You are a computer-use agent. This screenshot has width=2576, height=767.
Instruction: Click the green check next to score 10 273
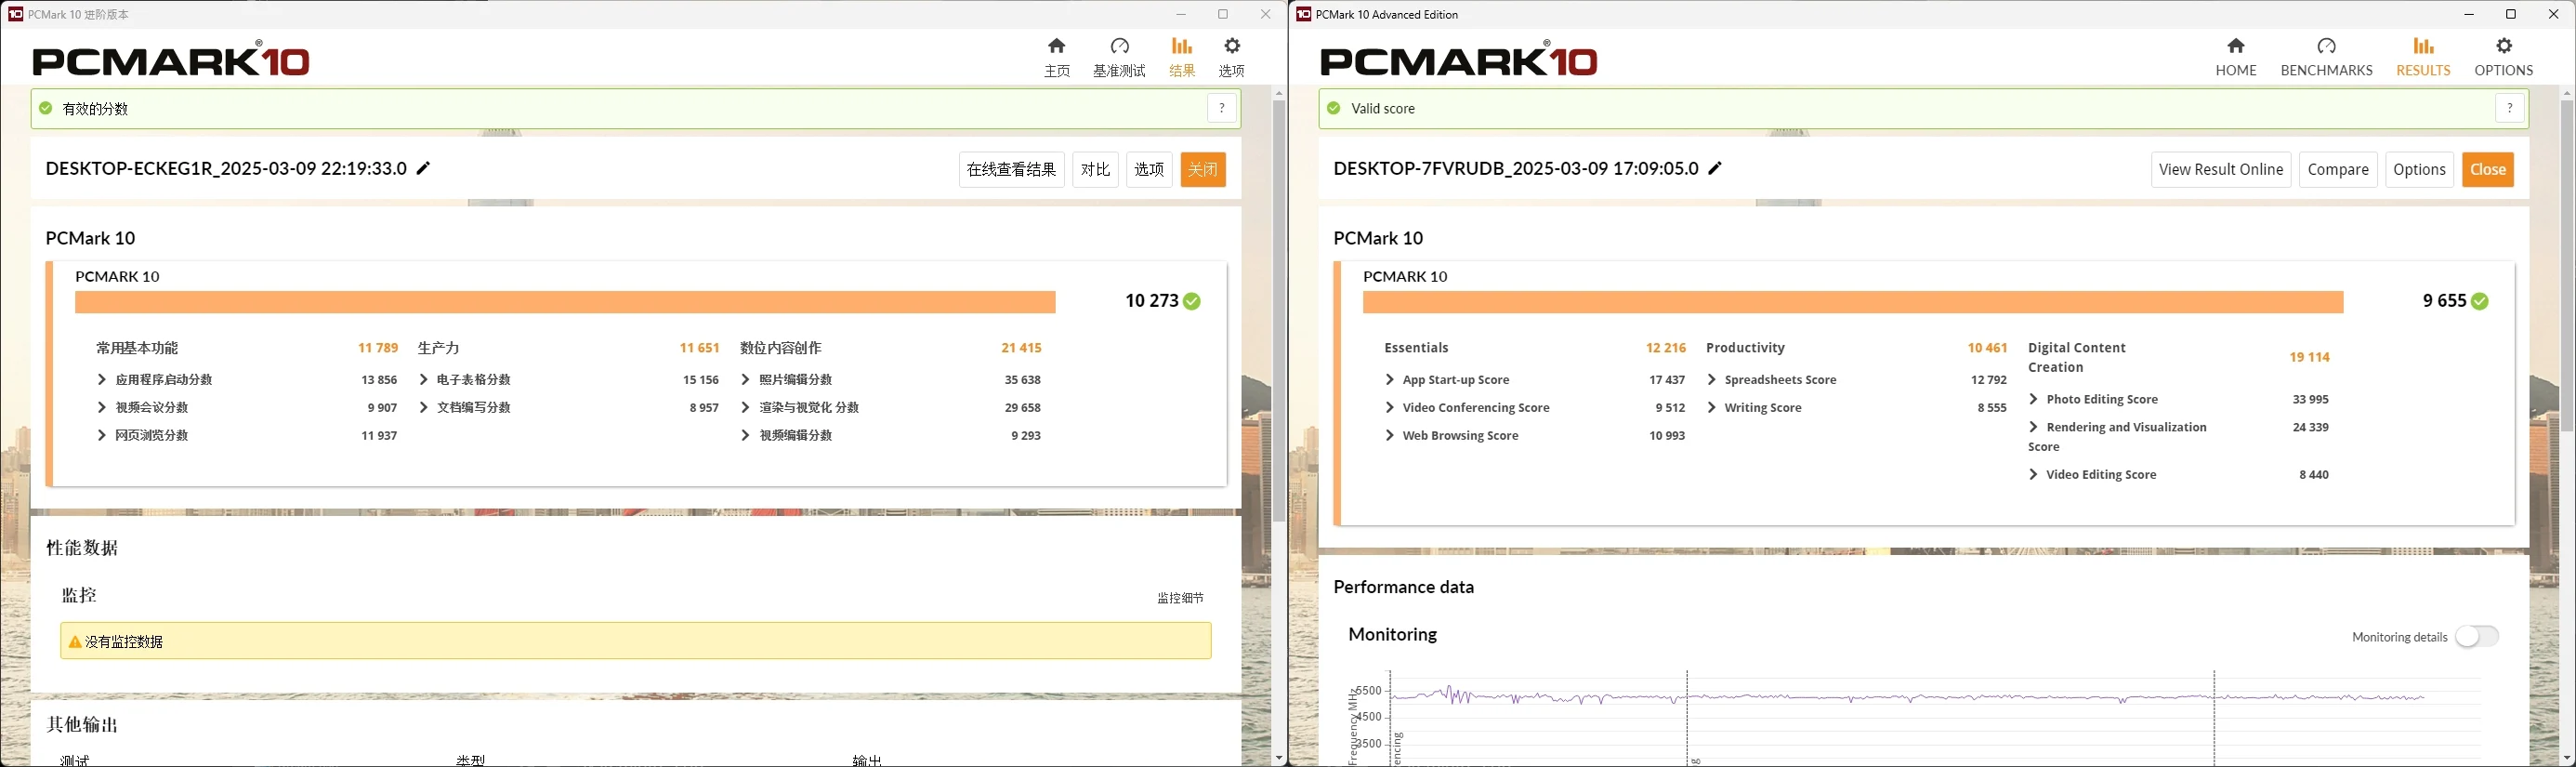(x=1192, y=301)
